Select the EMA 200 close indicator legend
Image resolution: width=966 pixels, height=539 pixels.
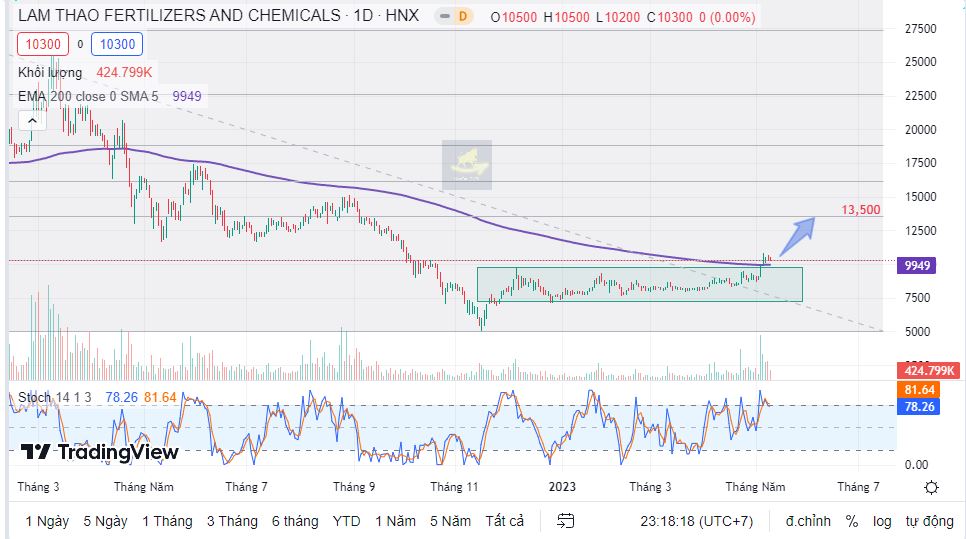tap(88, 97)
